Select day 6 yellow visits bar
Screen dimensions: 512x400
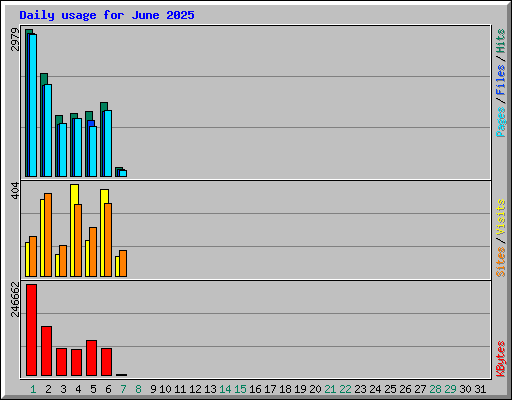103,233
